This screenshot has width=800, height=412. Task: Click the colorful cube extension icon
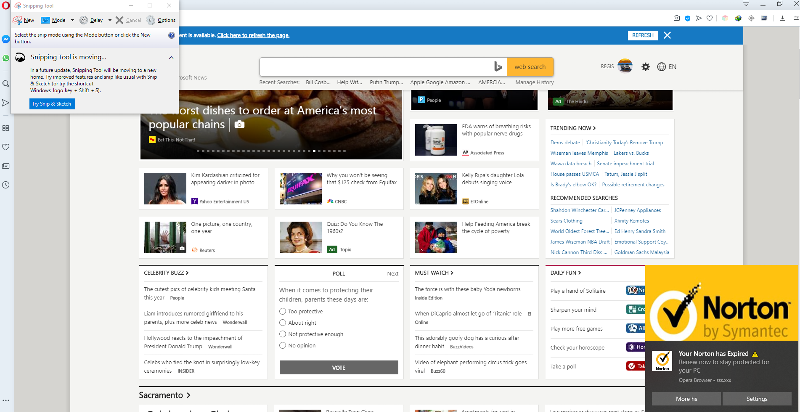pyautogui.click(x=724, y=18)
